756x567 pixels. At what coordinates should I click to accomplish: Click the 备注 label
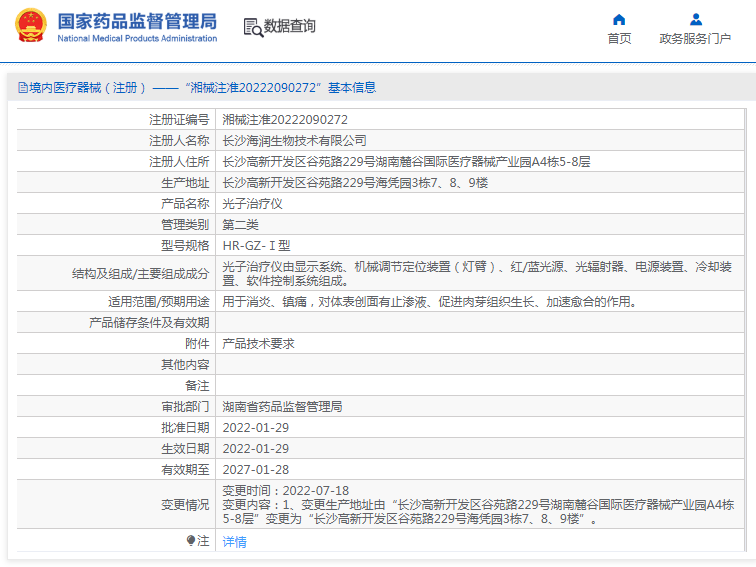(x=197, y=386)
